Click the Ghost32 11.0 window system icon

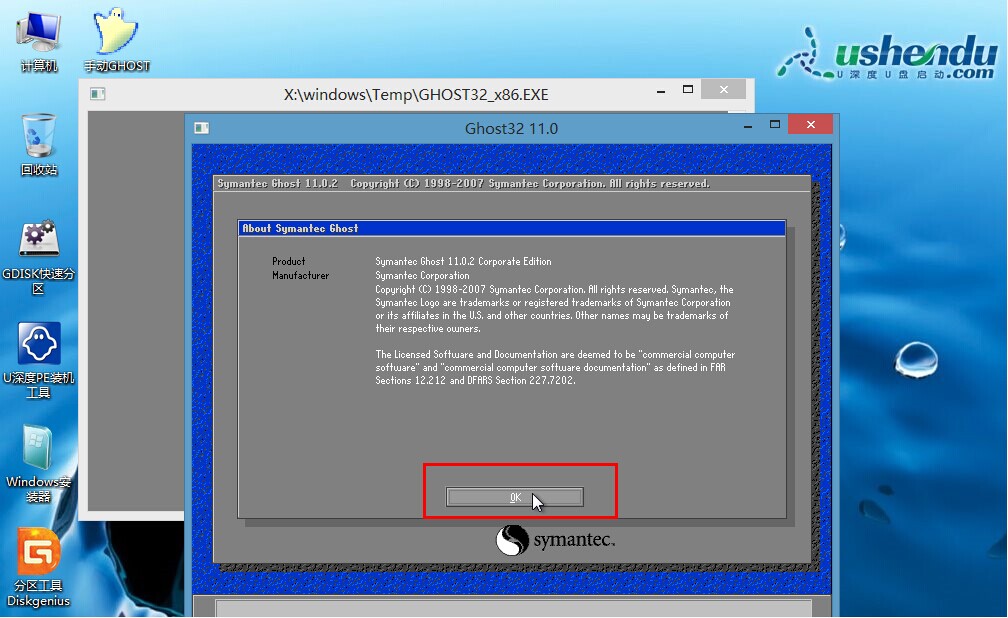pos(202,128)
